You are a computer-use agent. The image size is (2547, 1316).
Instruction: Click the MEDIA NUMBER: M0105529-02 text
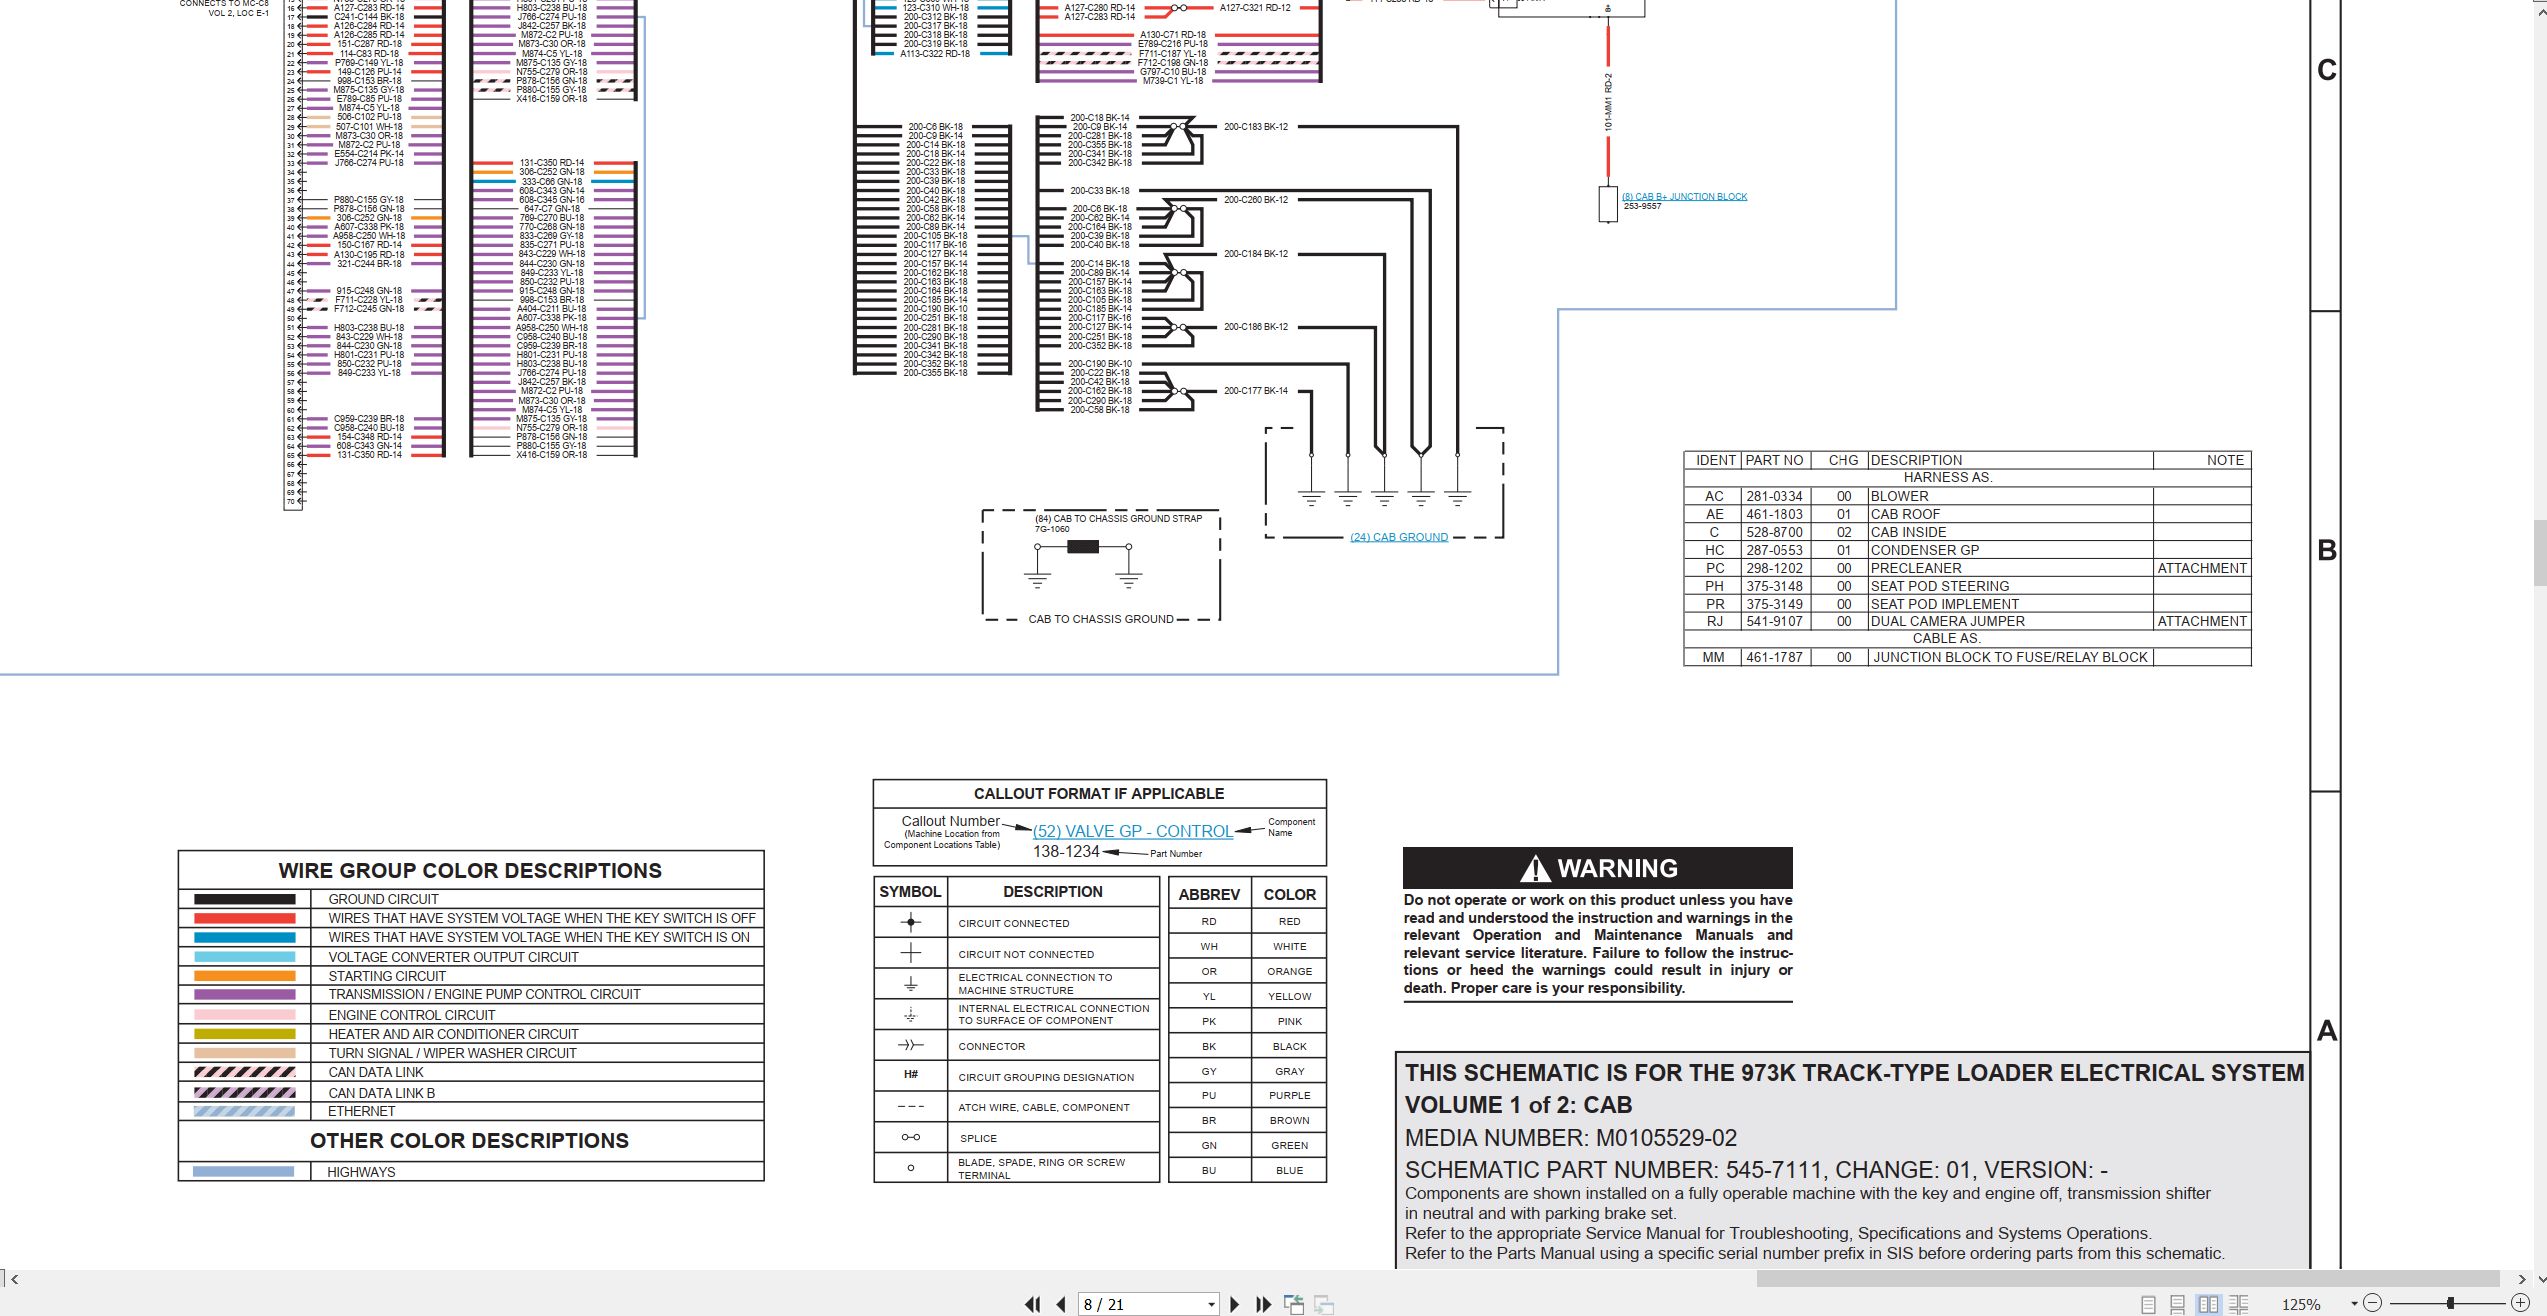pos(1570,1138)
